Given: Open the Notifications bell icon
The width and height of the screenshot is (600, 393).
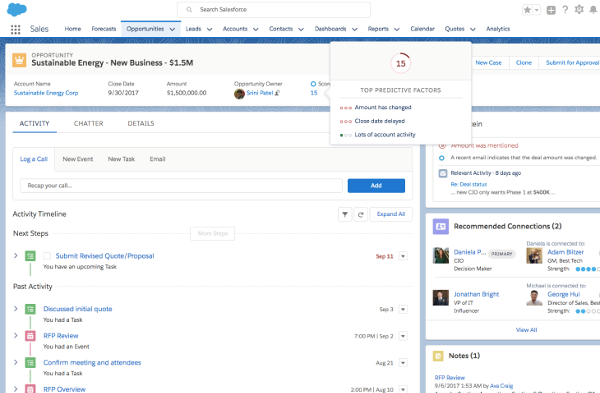Looking at the screenshot, I should 593,10.
